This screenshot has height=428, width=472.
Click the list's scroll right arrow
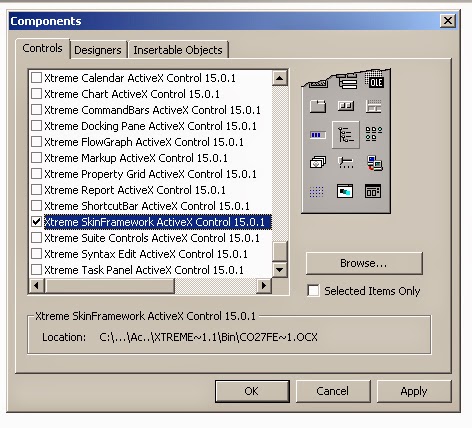click(x=264, y=285)
